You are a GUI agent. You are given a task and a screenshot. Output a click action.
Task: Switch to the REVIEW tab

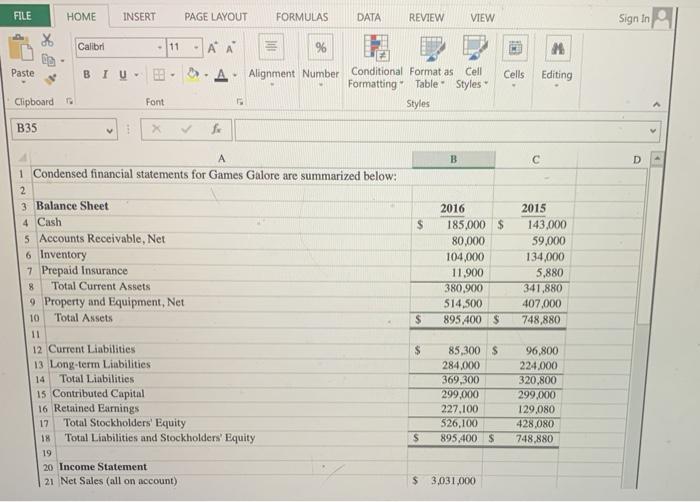426,18
